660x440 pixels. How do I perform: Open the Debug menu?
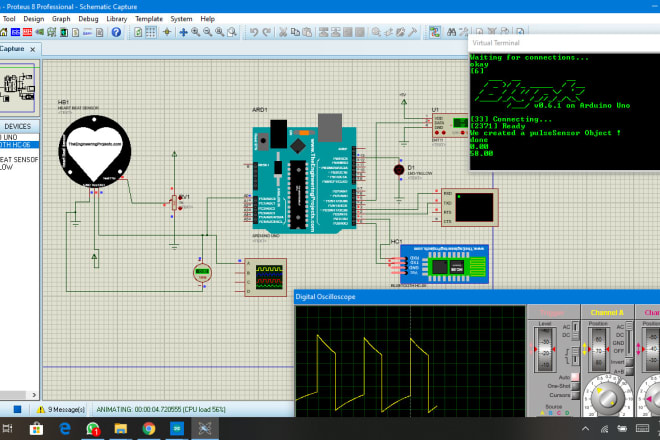[x=88, y=19]
